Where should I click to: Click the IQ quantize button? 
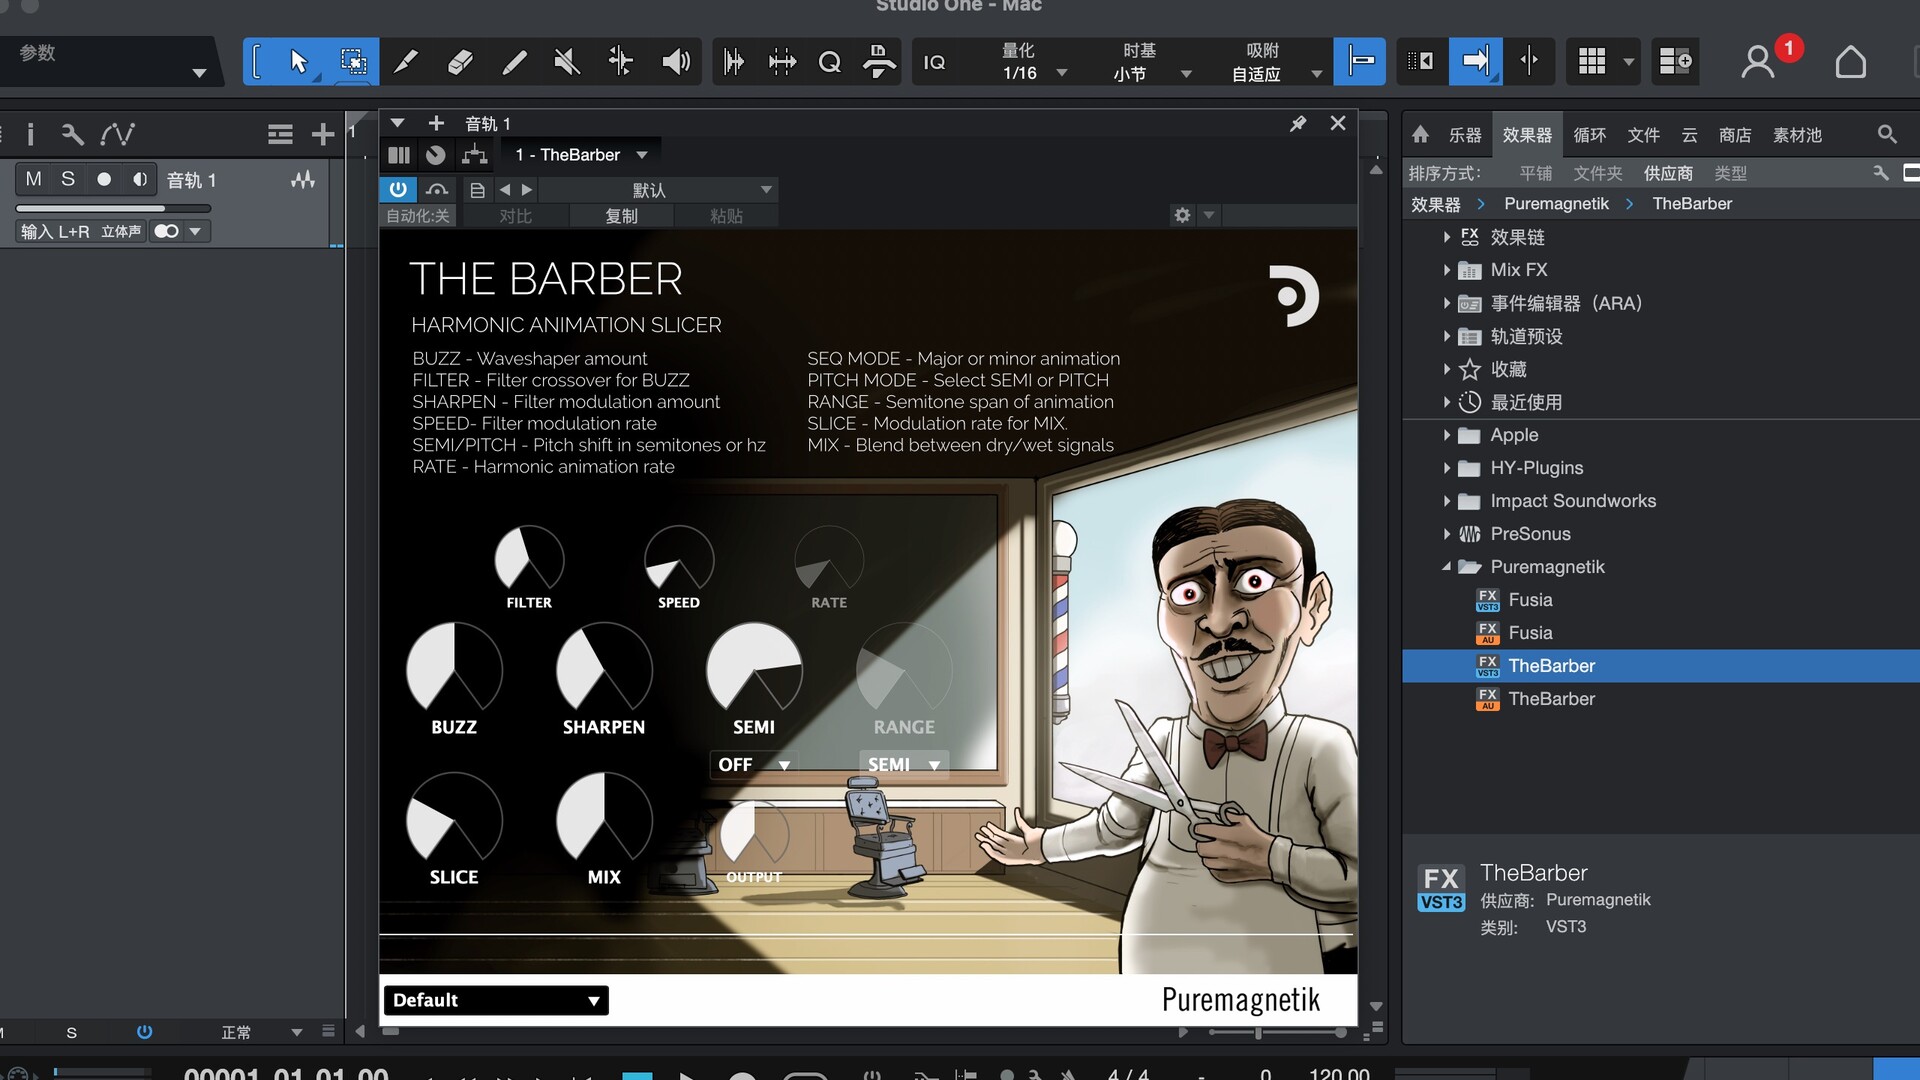coord(934,62)
